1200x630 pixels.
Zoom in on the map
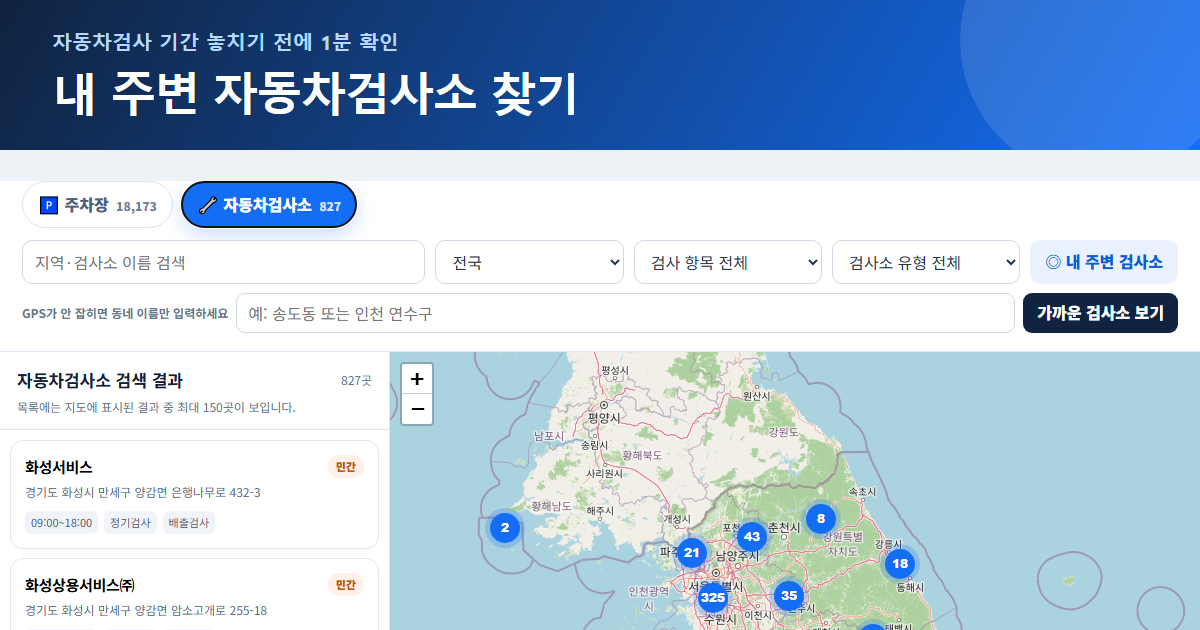(417, 379)
